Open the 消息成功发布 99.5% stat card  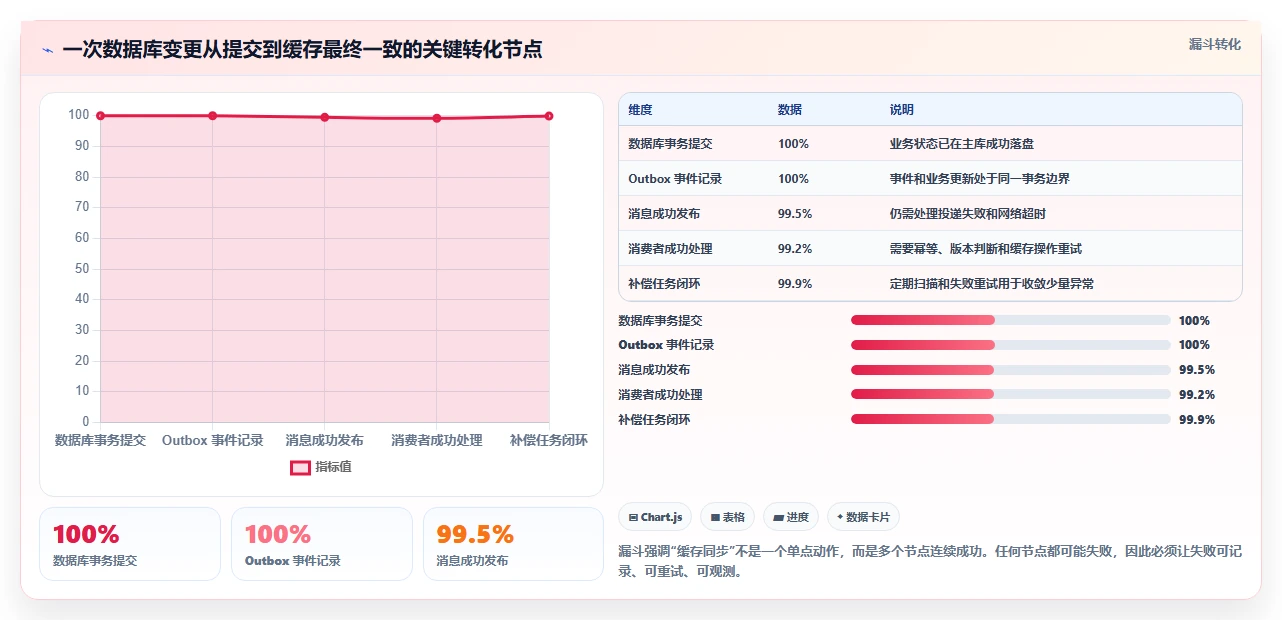click(x=514, y=544)
